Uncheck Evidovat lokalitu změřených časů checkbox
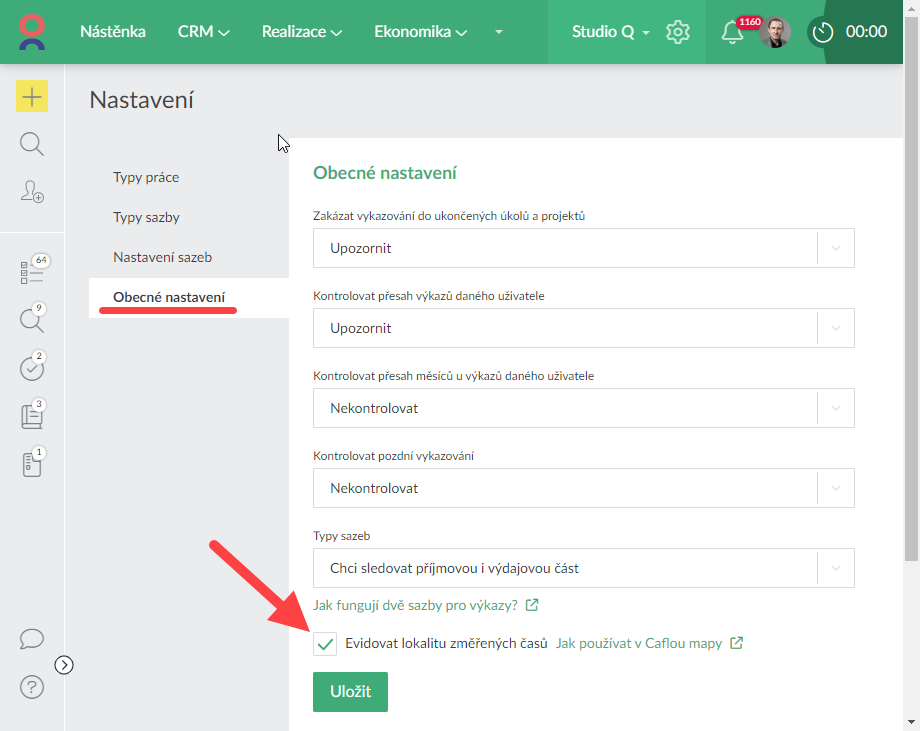The image size is (920, 731). pyautogui.click(x=325, y=644)
